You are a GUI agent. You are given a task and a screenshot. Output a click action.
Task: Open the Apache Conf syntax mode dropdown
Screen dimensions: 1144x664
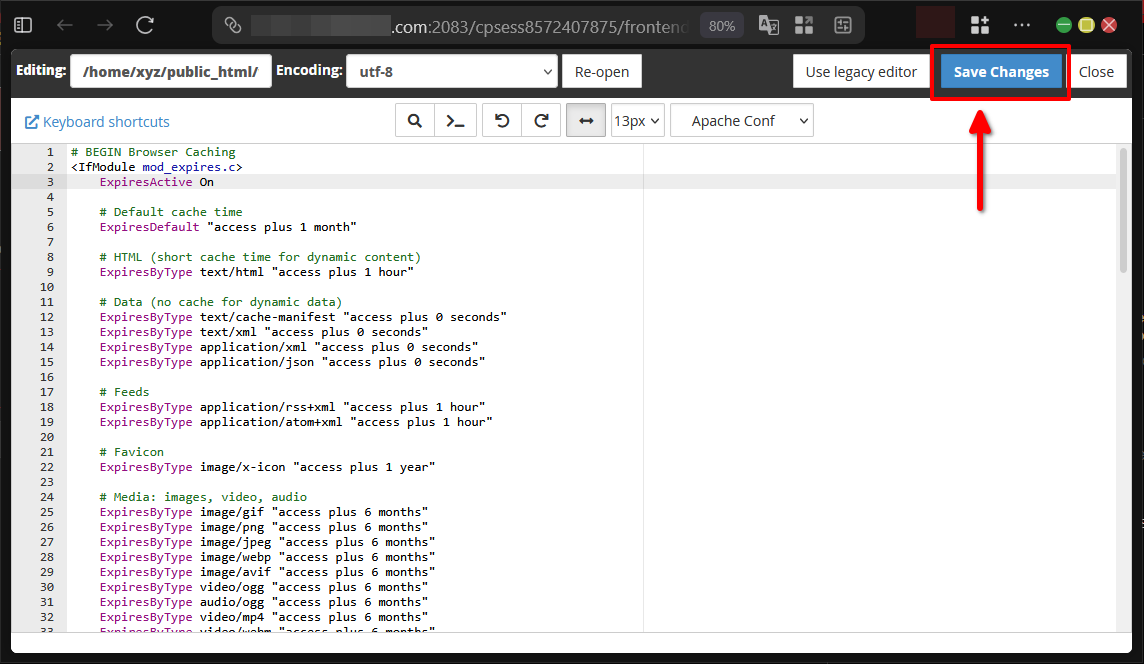click(741, 120)
